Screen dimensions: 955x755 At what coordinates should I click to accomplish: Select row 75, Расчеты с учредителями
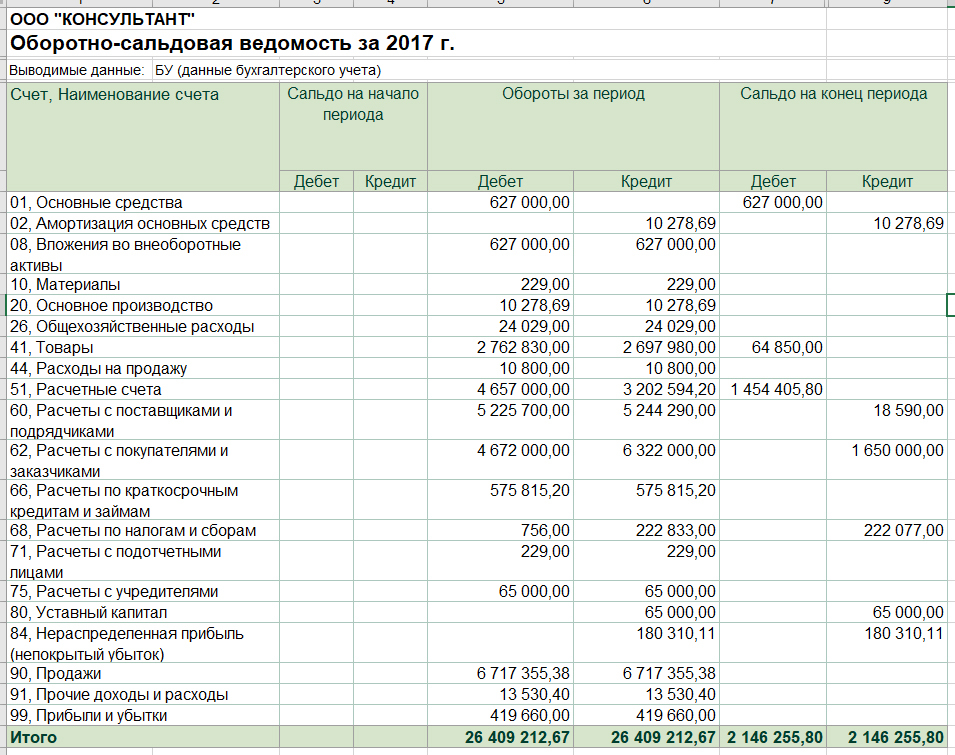[x=478, y=591]
